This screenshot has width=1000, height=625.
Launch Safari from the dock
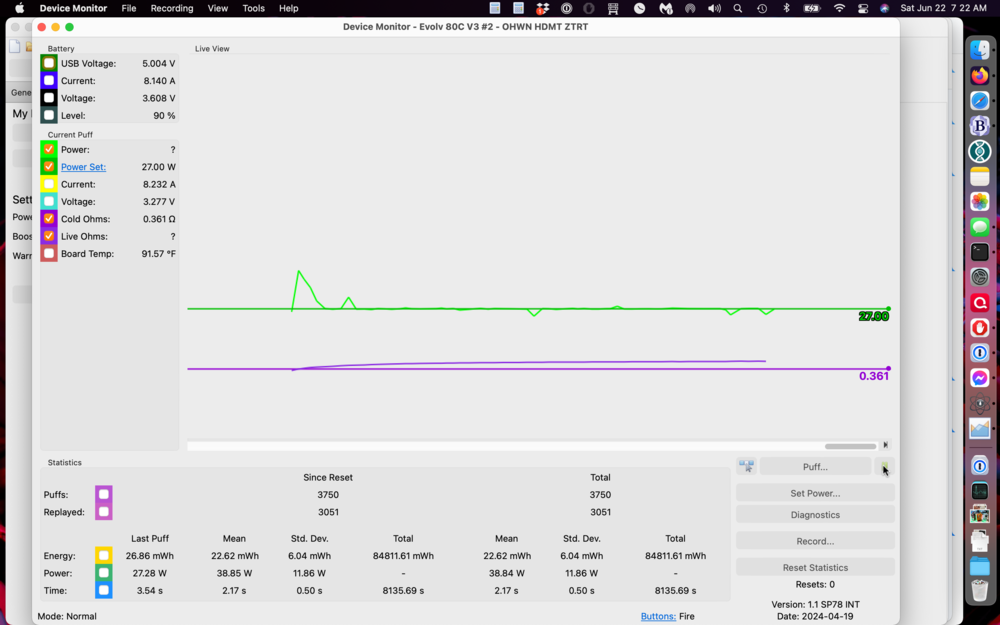point(980,101)
